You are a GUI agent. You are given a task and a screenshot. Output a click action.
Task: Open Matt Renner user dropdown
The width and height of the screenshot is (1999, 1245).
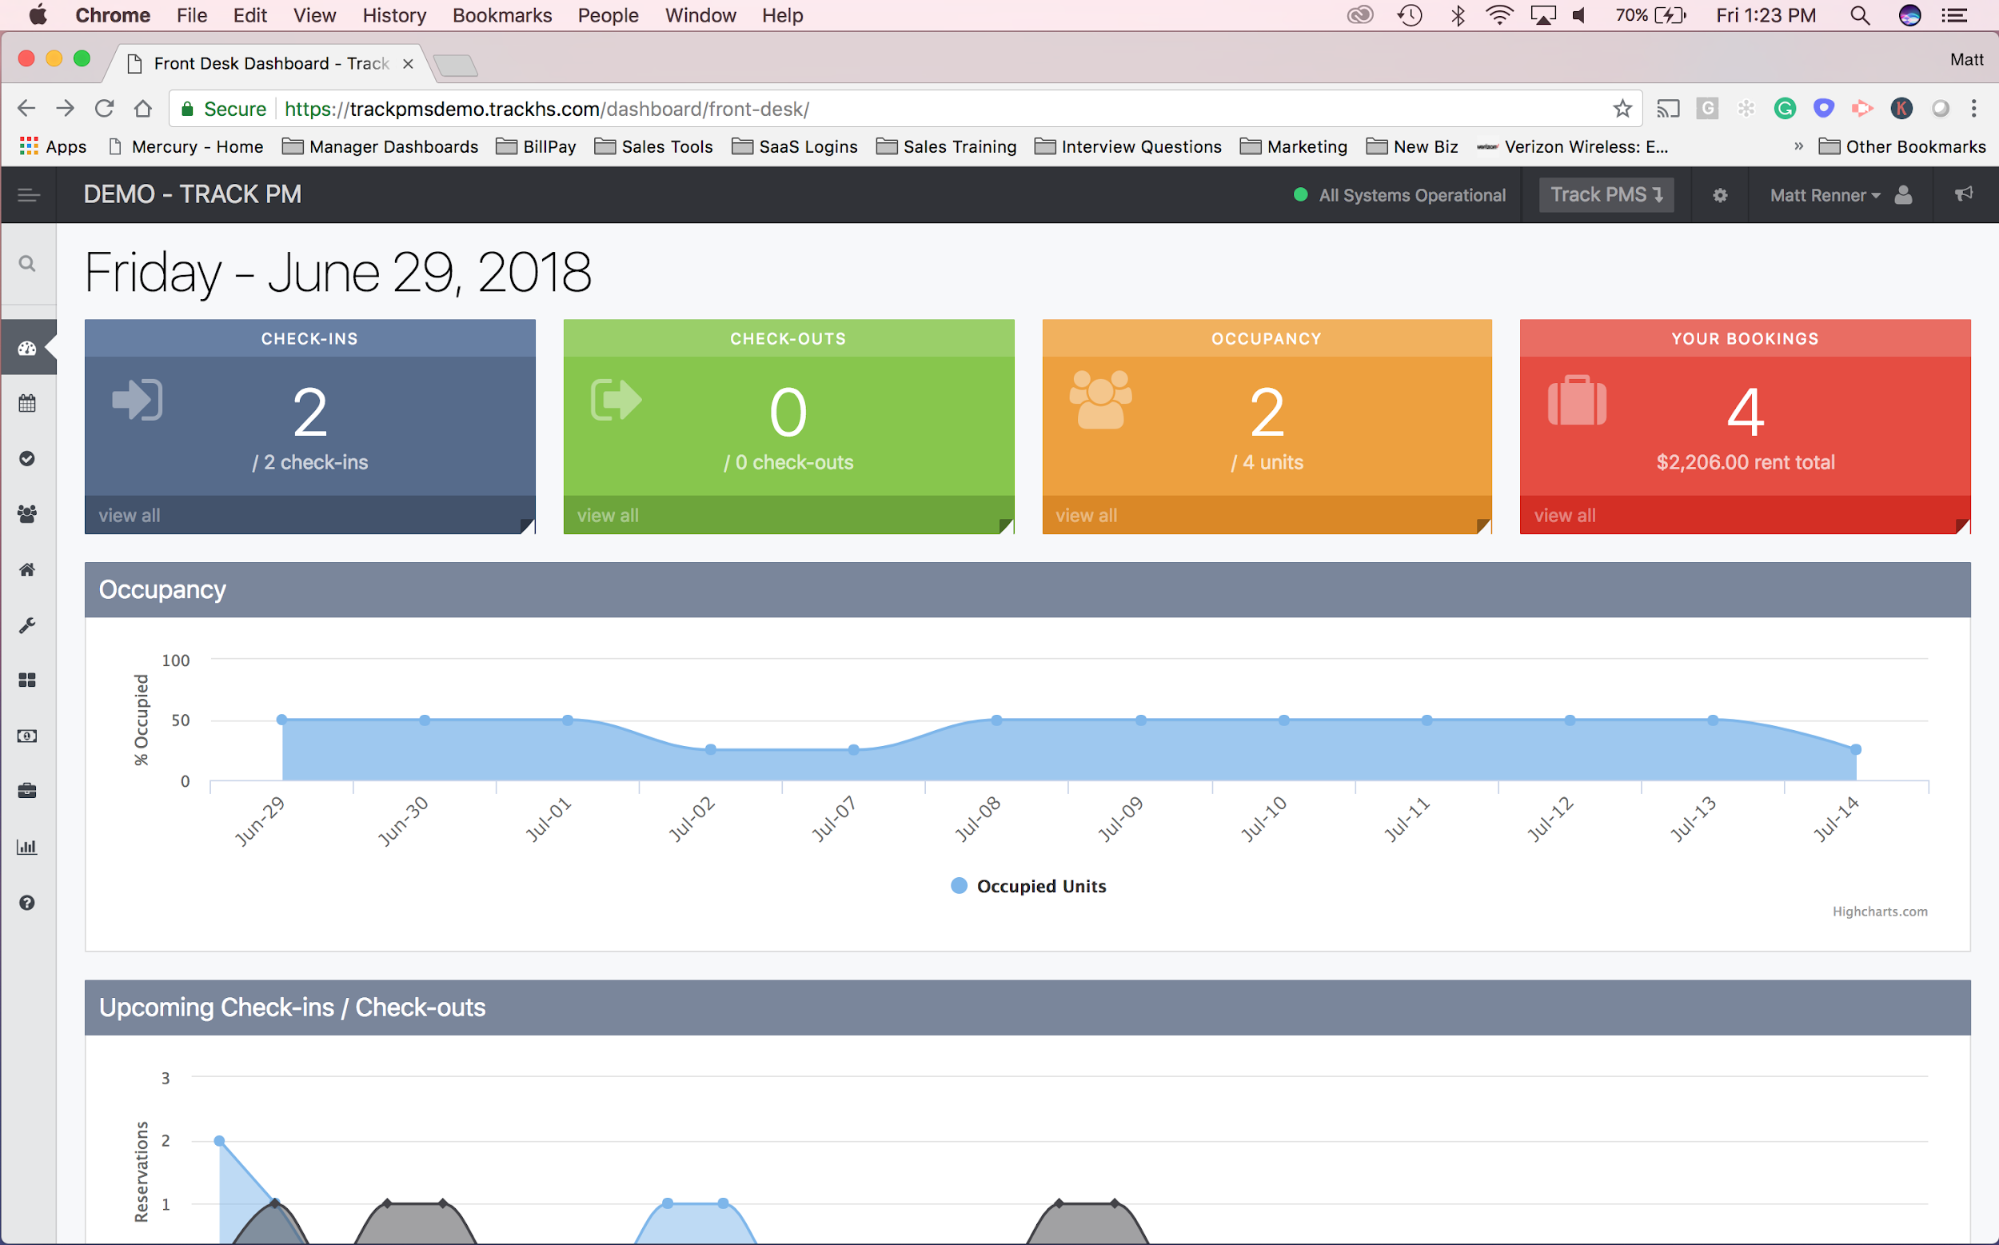(x=1824, y=196)
